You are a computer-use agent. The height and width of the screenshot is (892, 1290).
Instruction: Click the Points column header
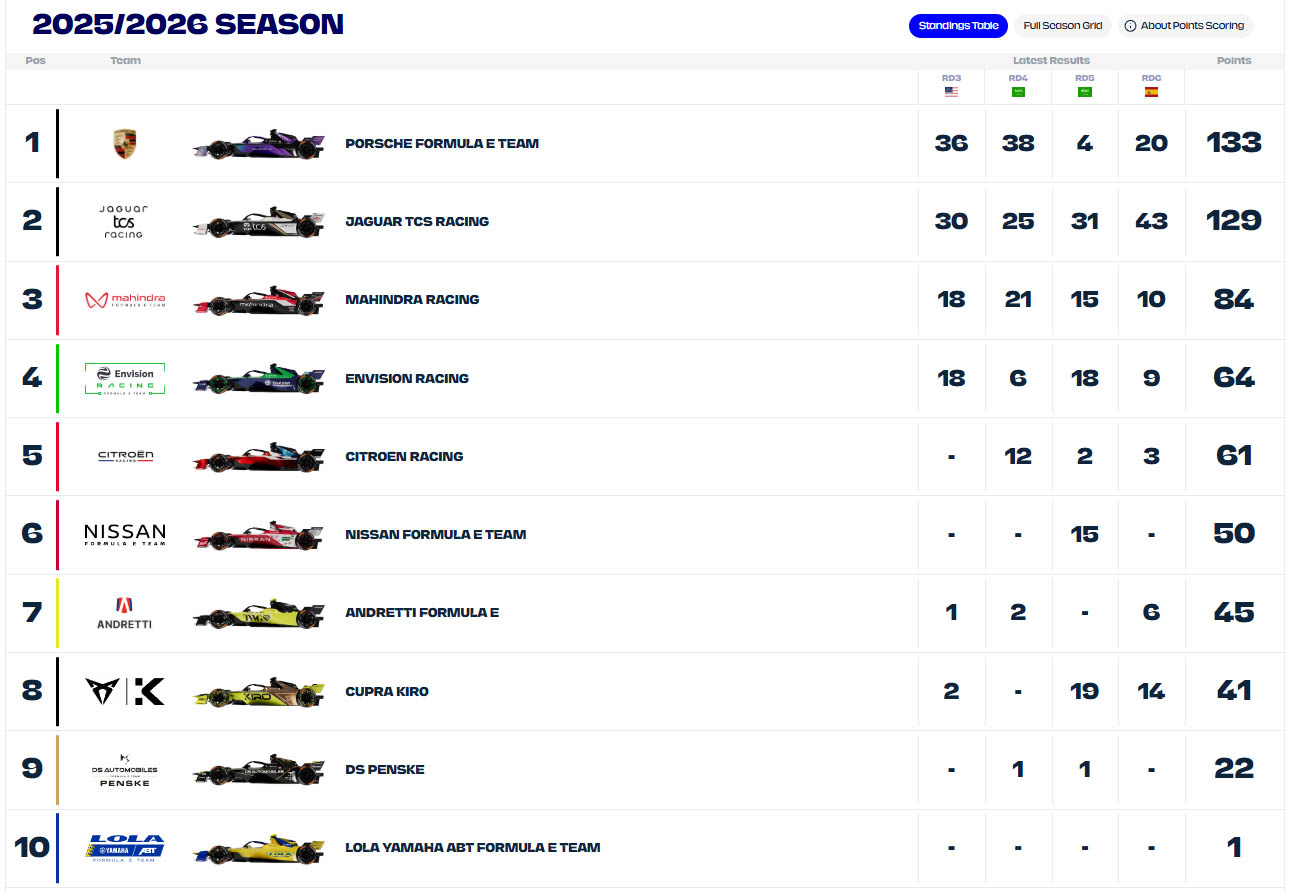click(1234, 61)
